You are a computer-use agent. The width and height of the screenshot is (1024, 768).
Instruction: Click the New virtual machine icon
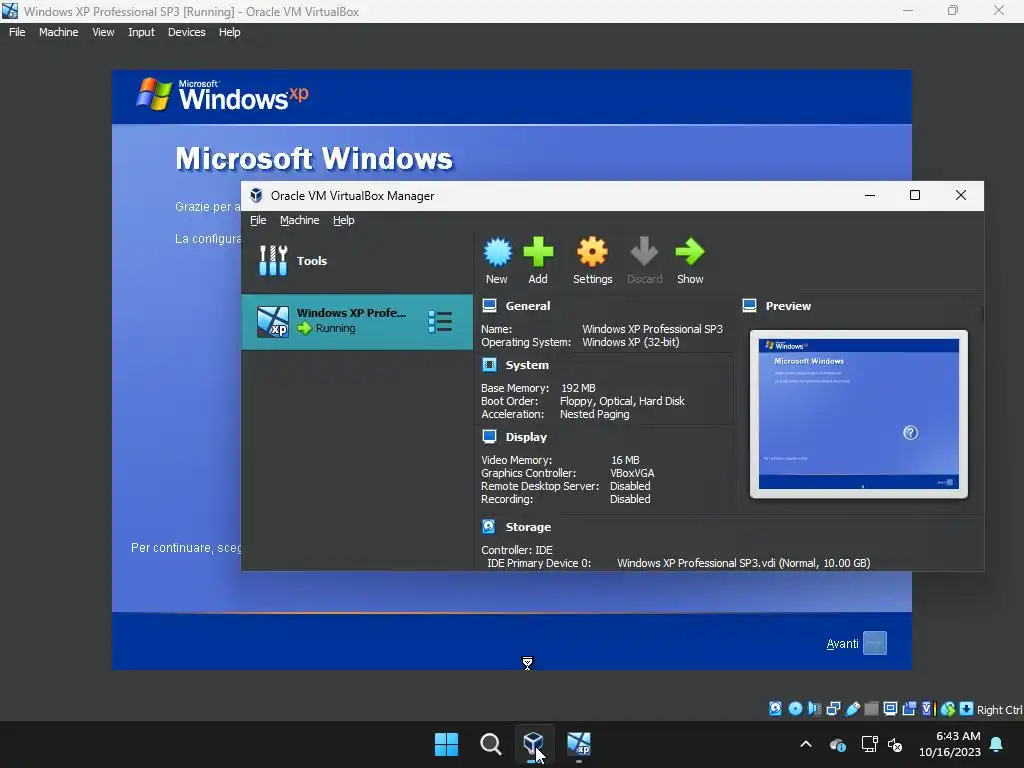(497, 252)
